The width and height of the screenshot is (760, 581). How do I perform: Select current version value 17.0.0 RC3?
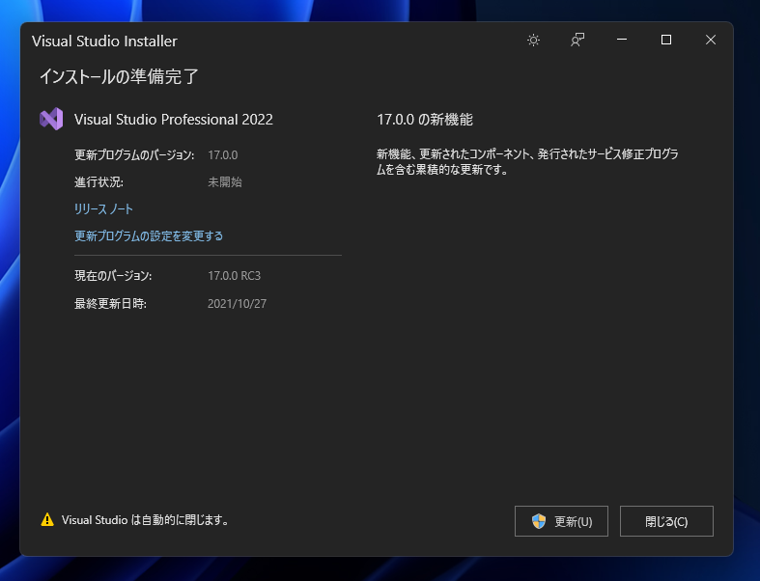tap(234, 276)
